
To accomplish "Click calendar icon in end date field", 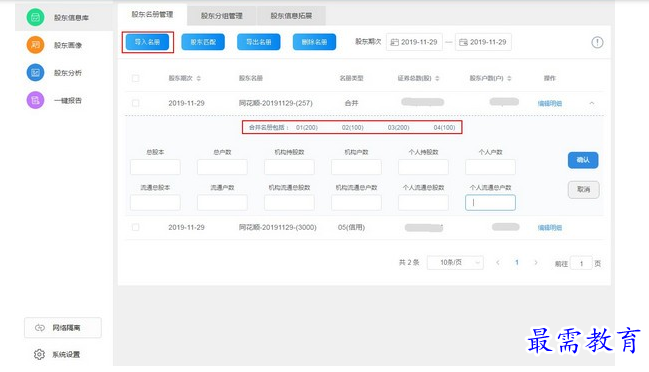I will (463, 42).
